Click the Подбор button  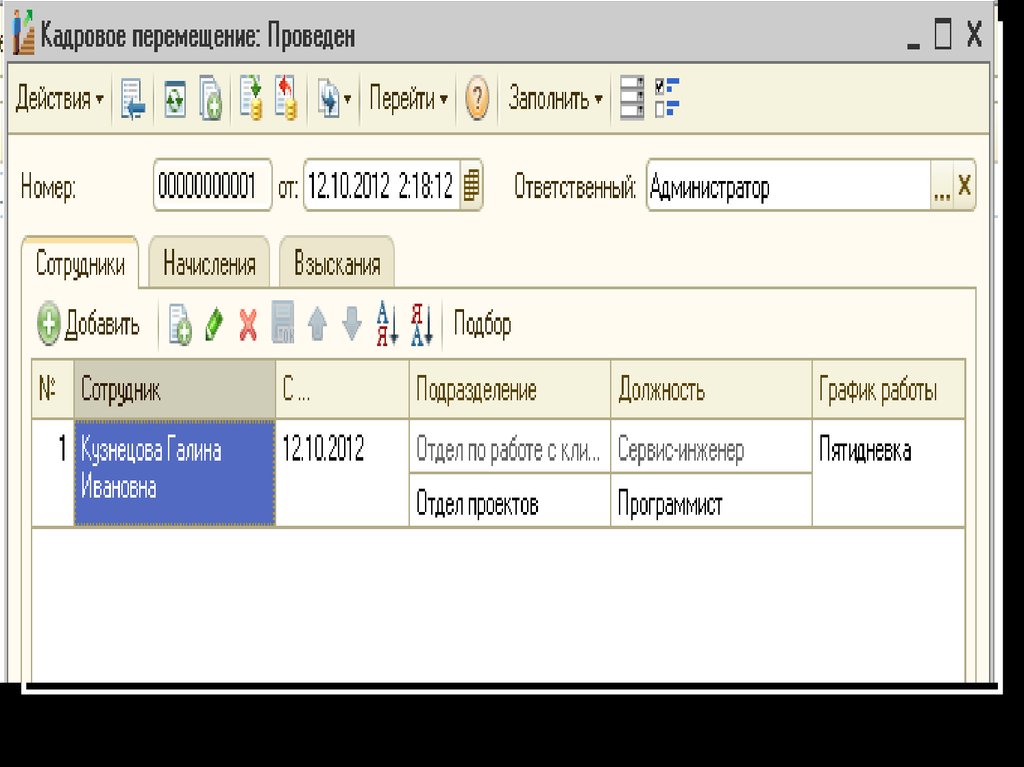482,325
